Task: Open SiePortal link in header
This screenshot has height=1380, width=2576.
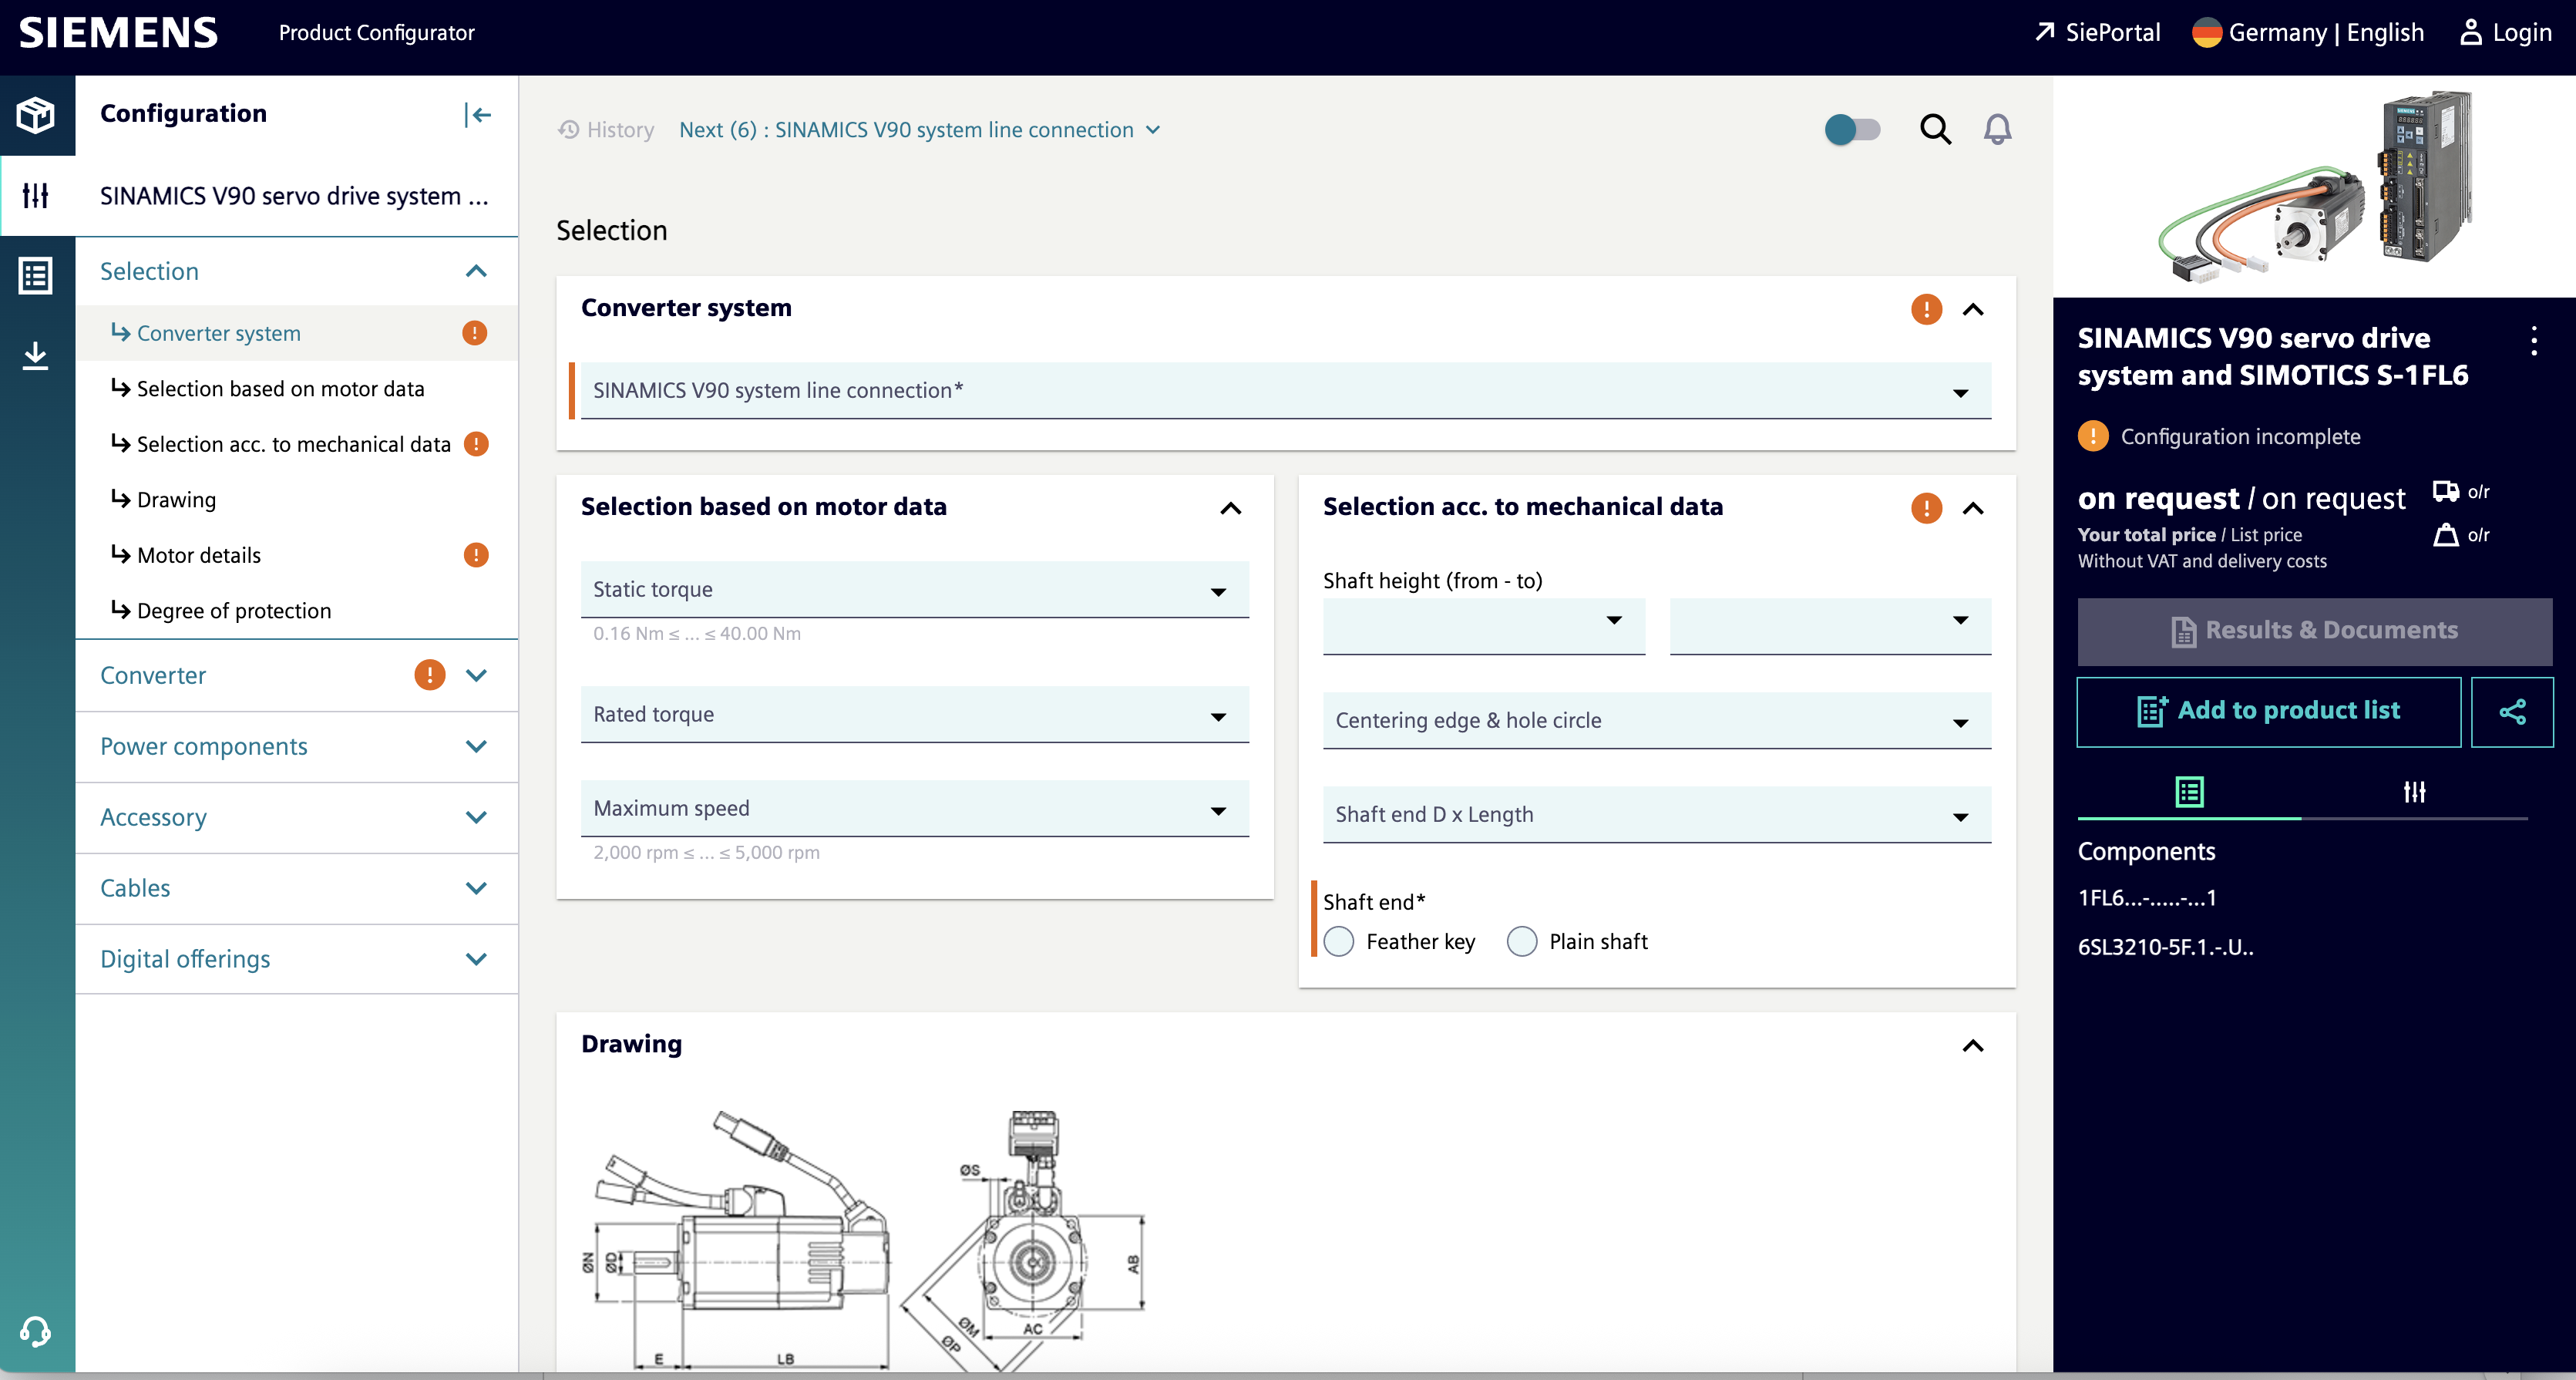Action: [x=2097, y=32]
